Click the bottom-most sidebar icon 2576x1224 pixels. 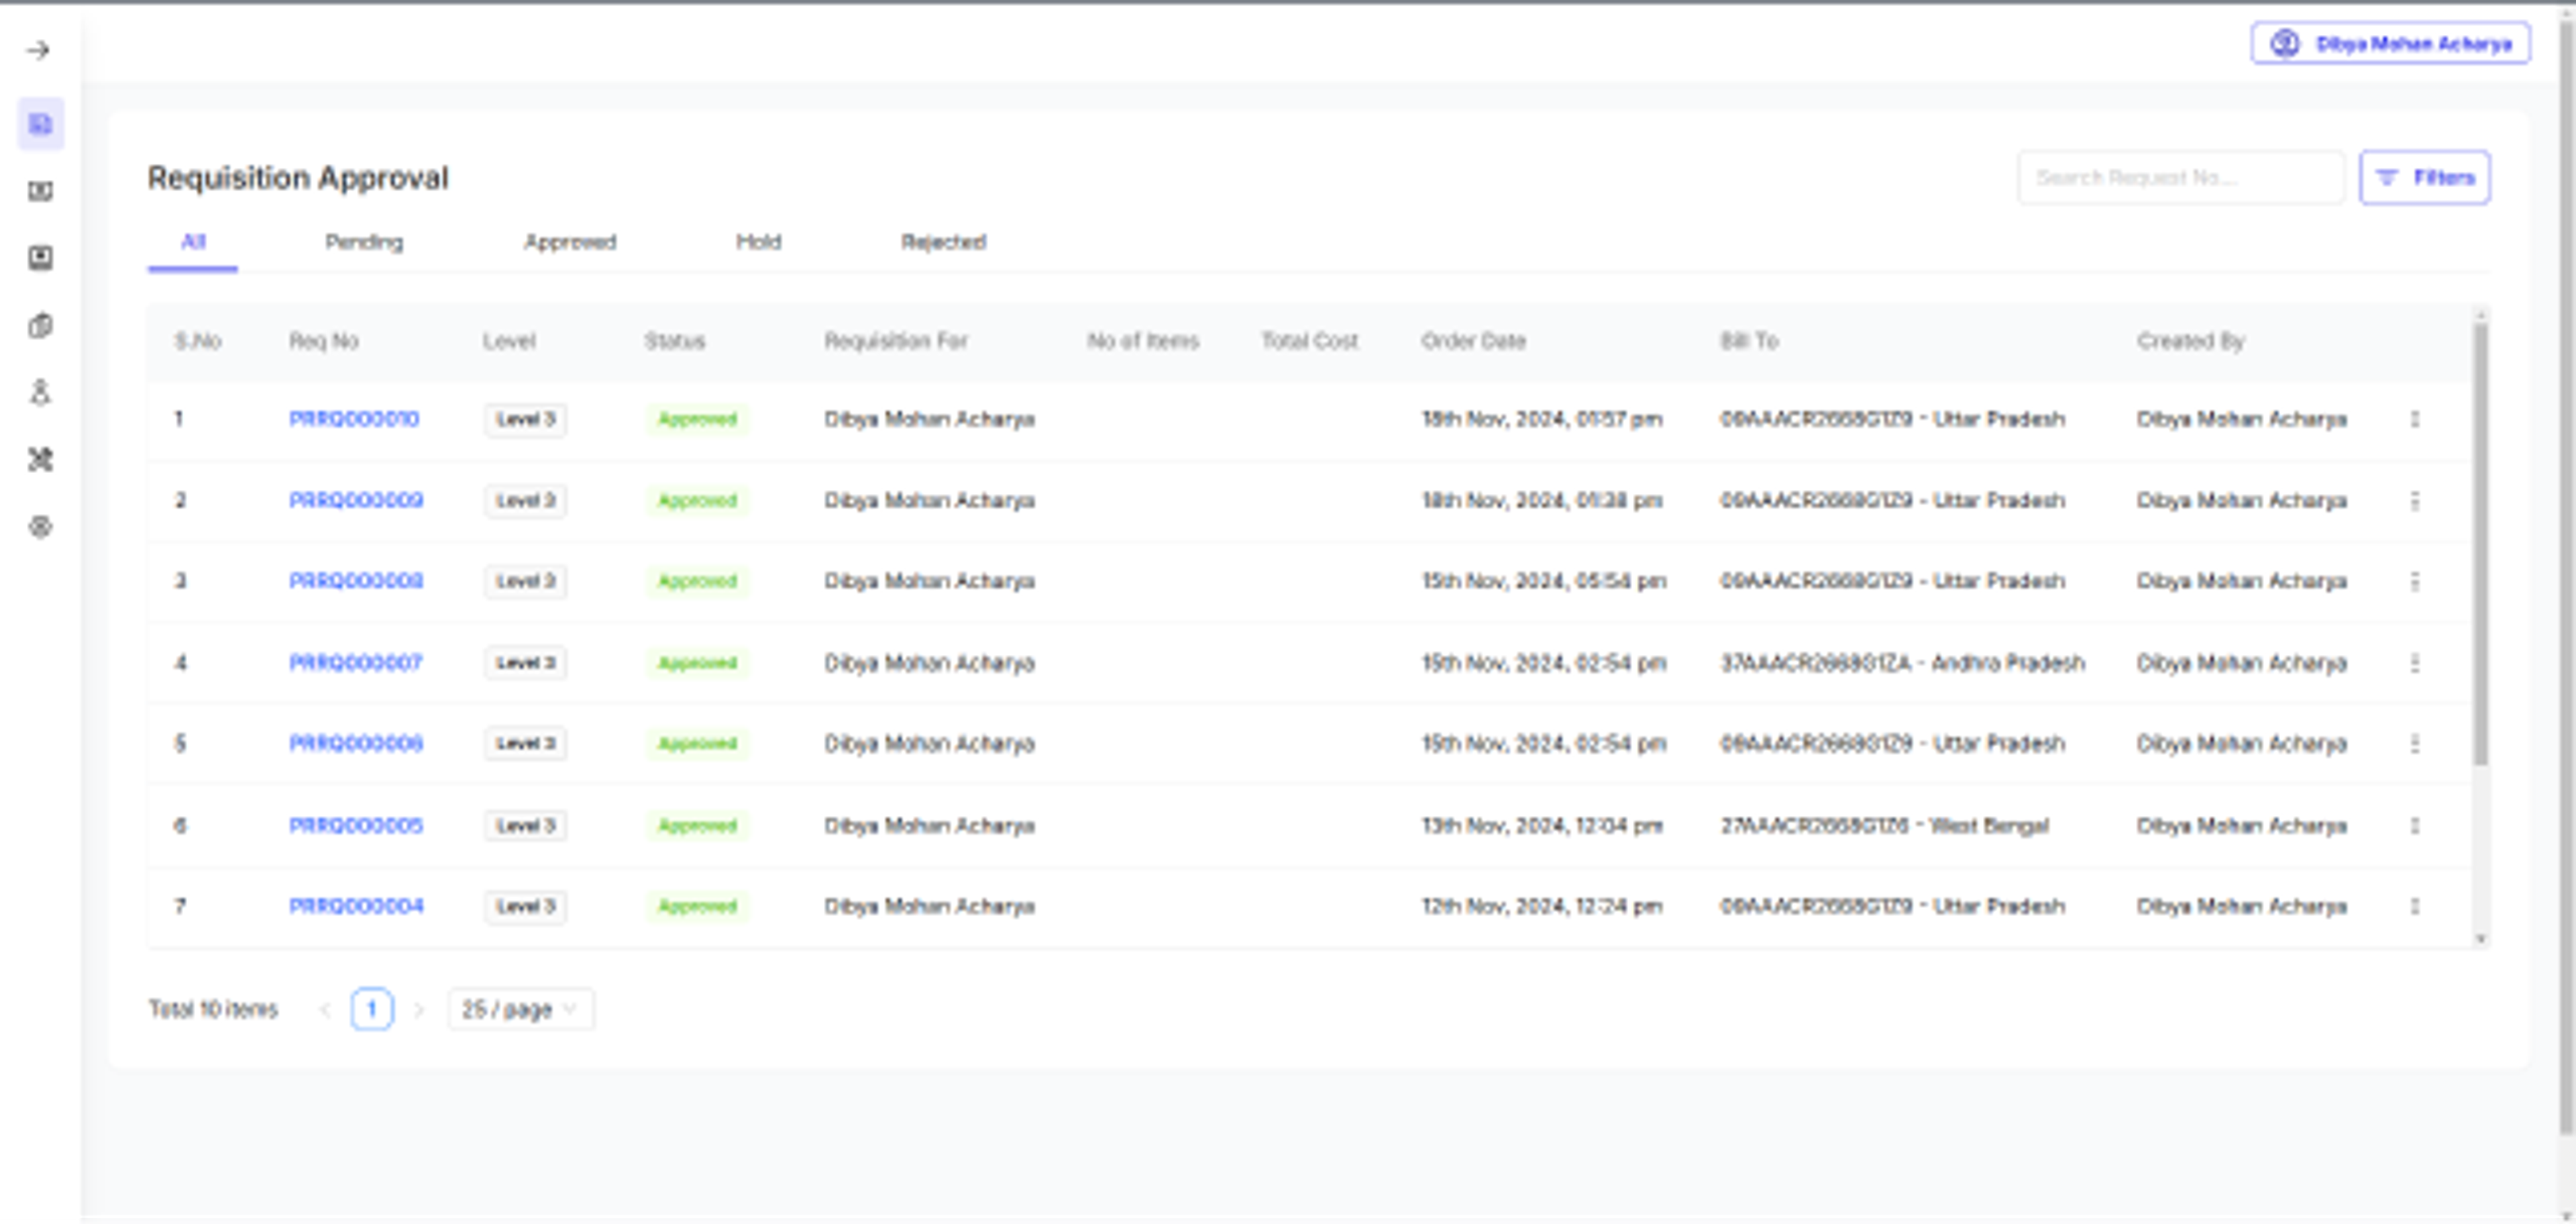(41, 527)
